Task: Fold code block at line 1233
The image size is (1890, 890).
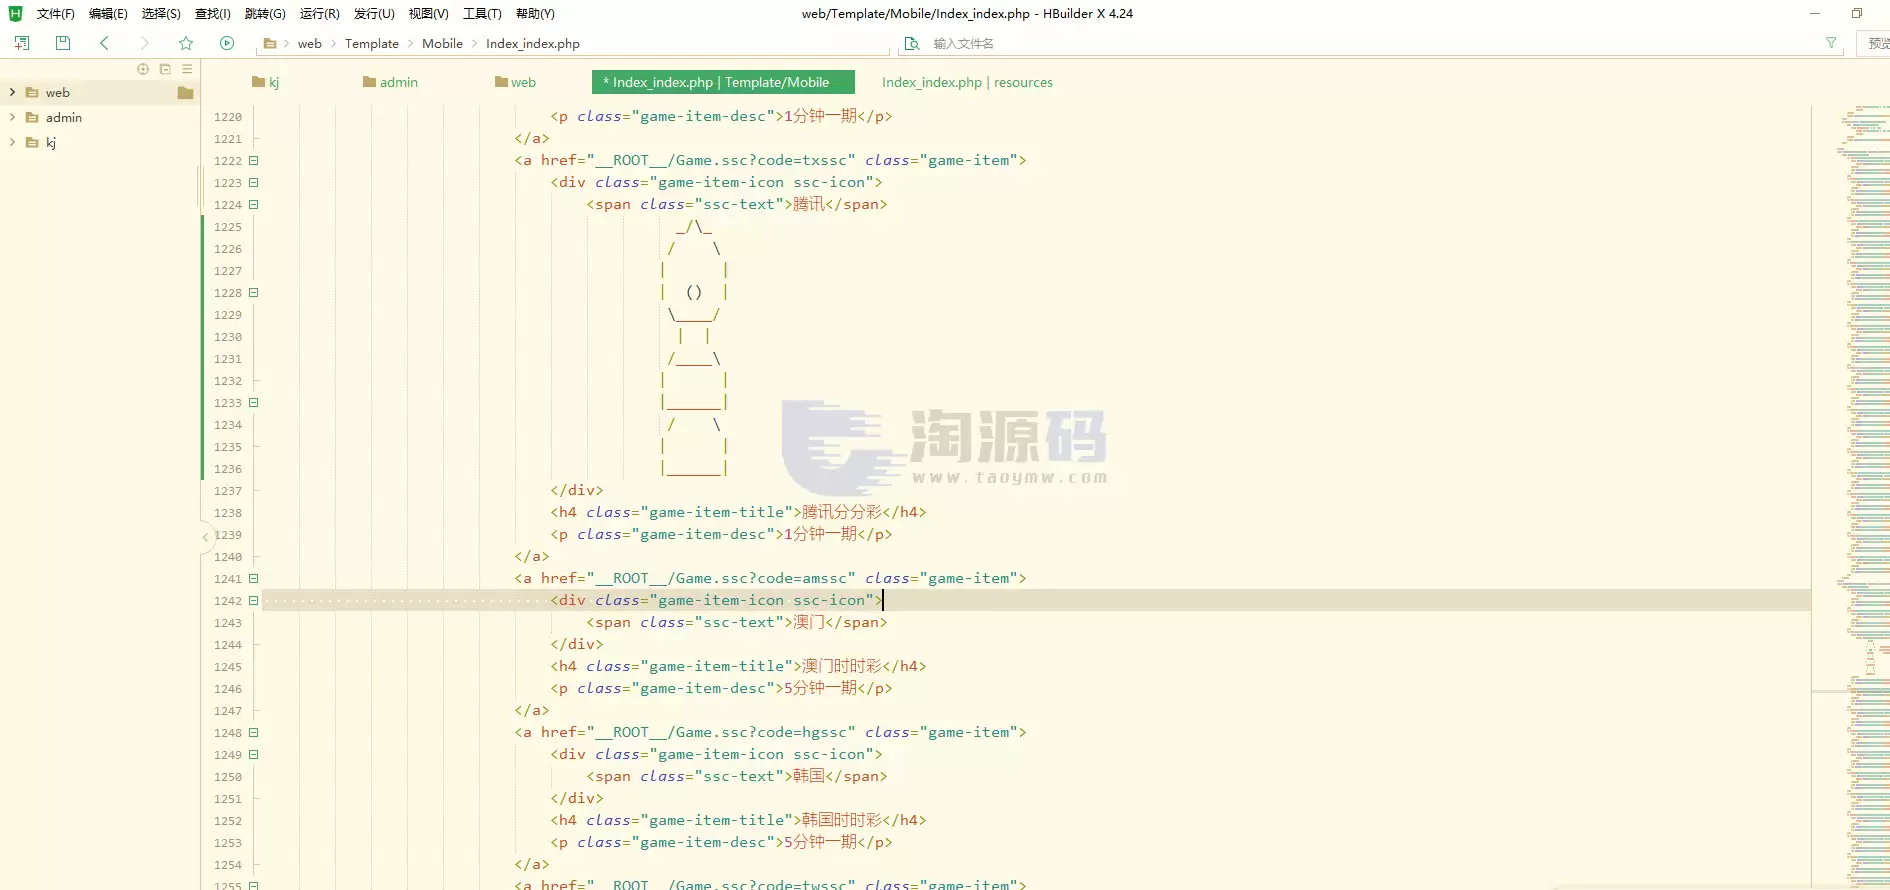Action: coord(254,403)
